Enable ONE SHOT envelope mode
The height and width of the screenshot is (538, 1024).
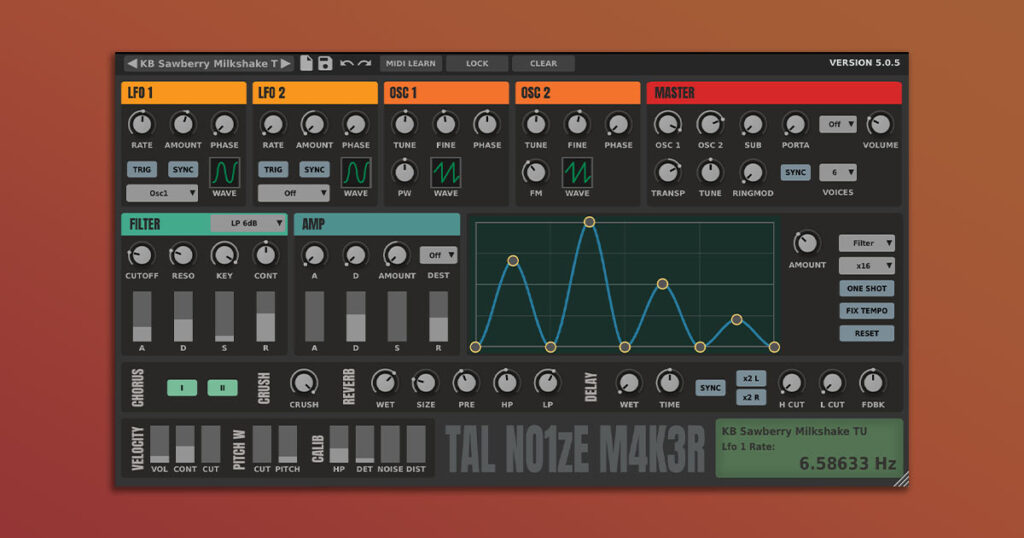[x=867, y=289]
